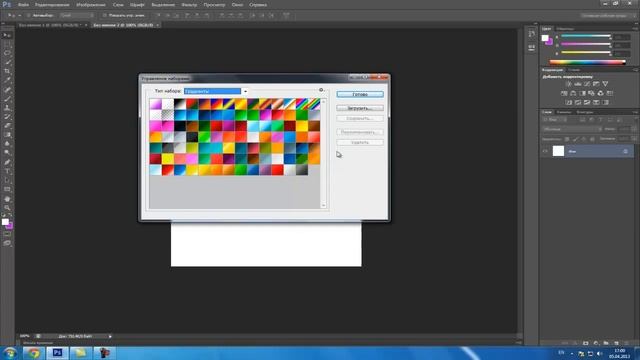
Task: Click the Удалить button
Action: point(360,142)
